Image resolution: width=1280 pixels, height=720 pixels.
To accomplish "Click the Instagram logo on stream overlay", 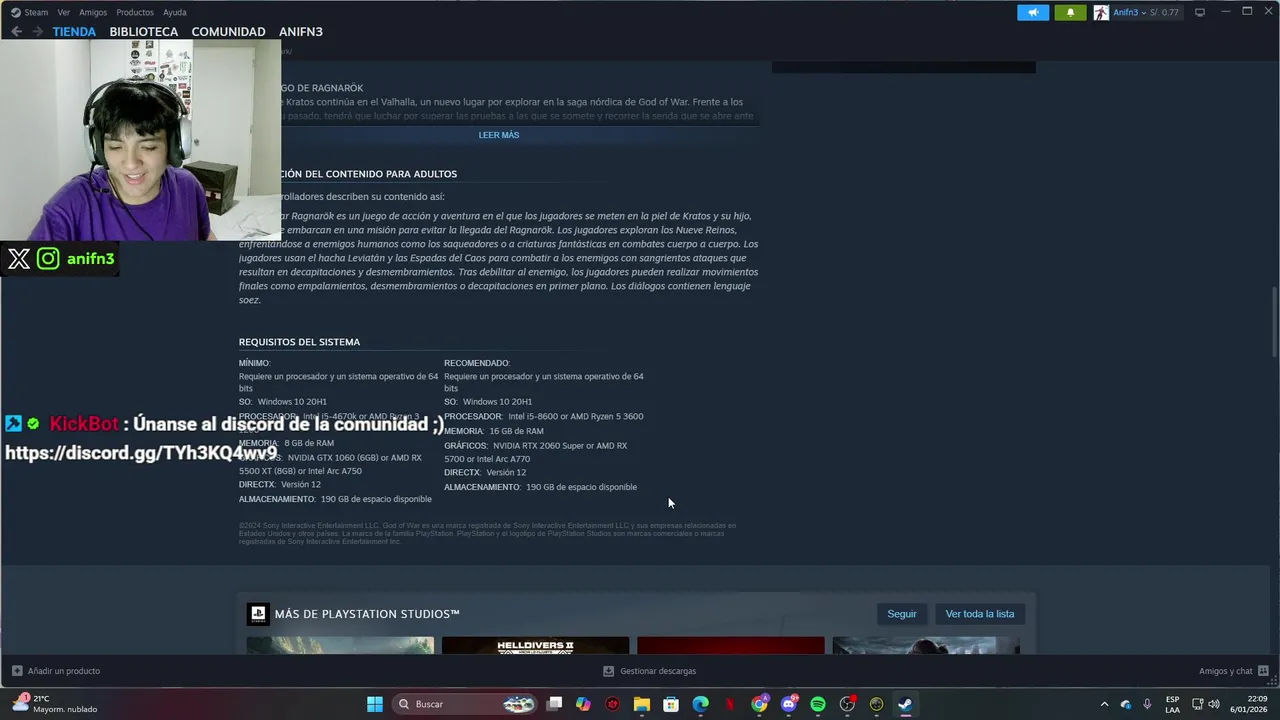I will tap(48, 259).
